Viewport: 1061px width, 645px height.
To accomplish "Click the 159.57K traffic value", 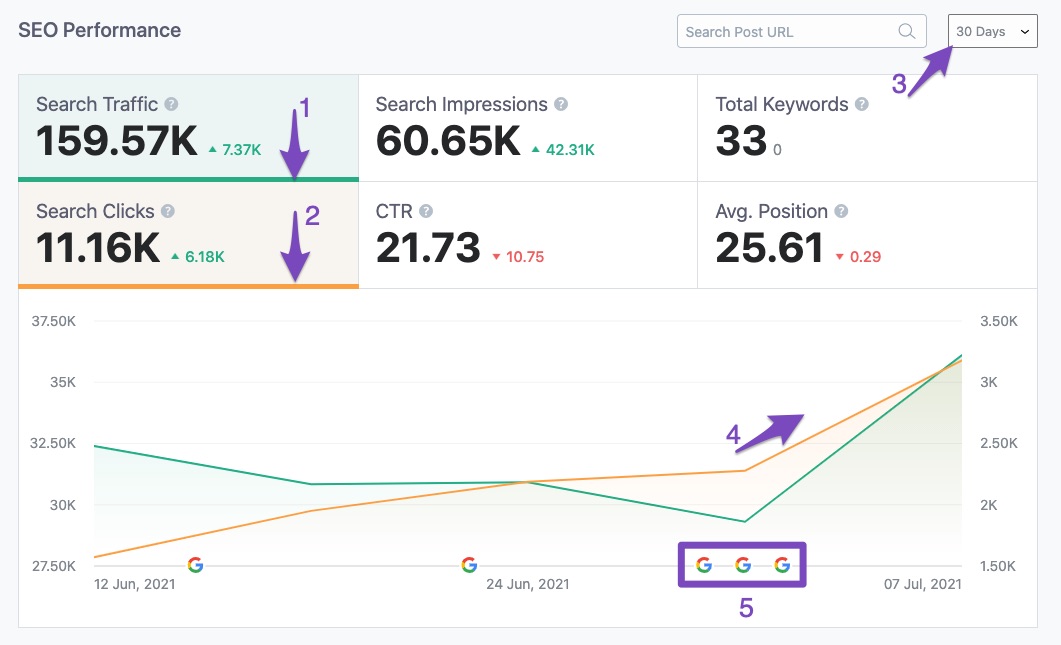I will [x=117, y=141].
